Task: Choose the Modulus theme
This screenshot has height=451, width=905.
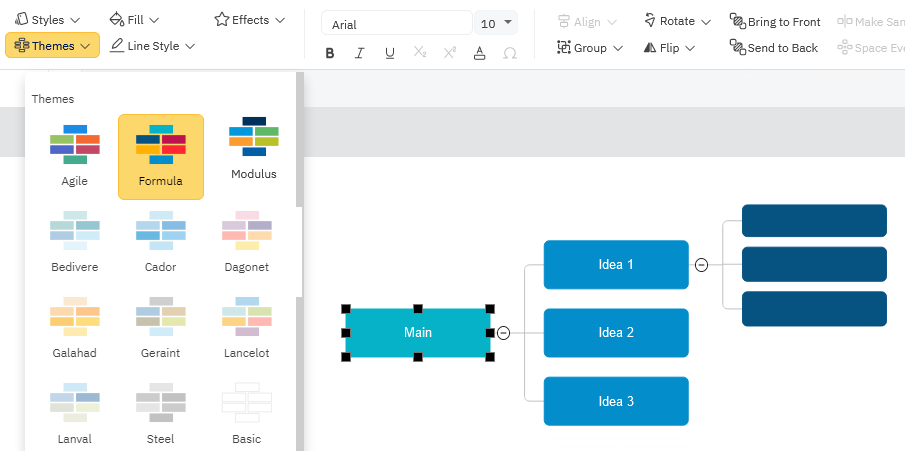Action: pyautogui.click(x=253, y=148)
